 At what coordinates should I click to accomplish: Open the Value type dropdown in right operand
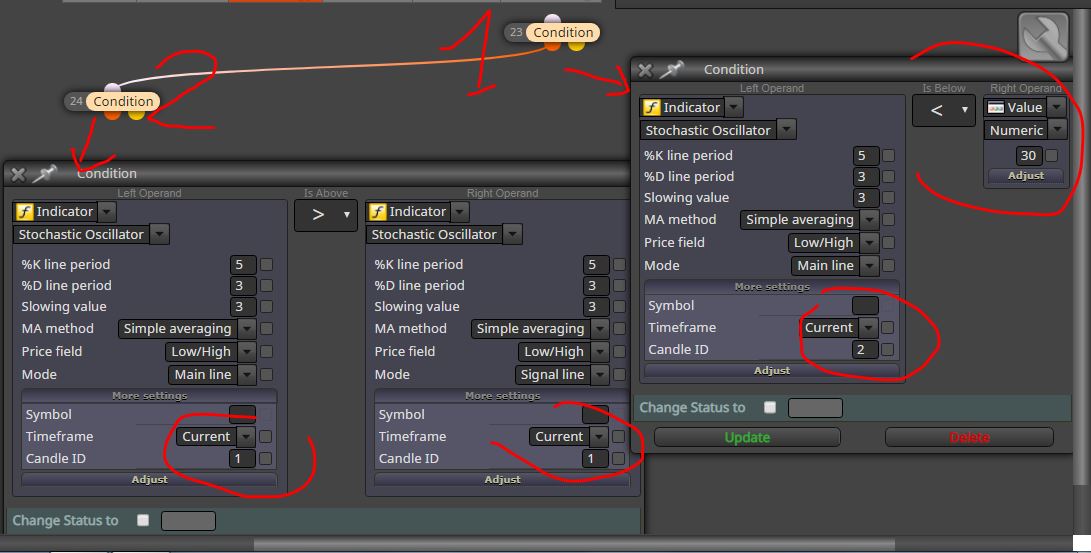1057,107
